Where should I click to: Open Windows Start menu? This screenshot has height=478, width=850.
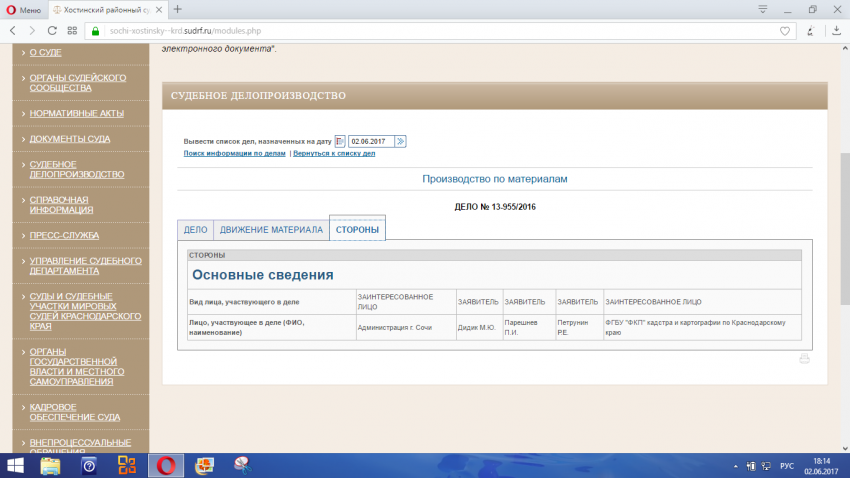[17, 465]
